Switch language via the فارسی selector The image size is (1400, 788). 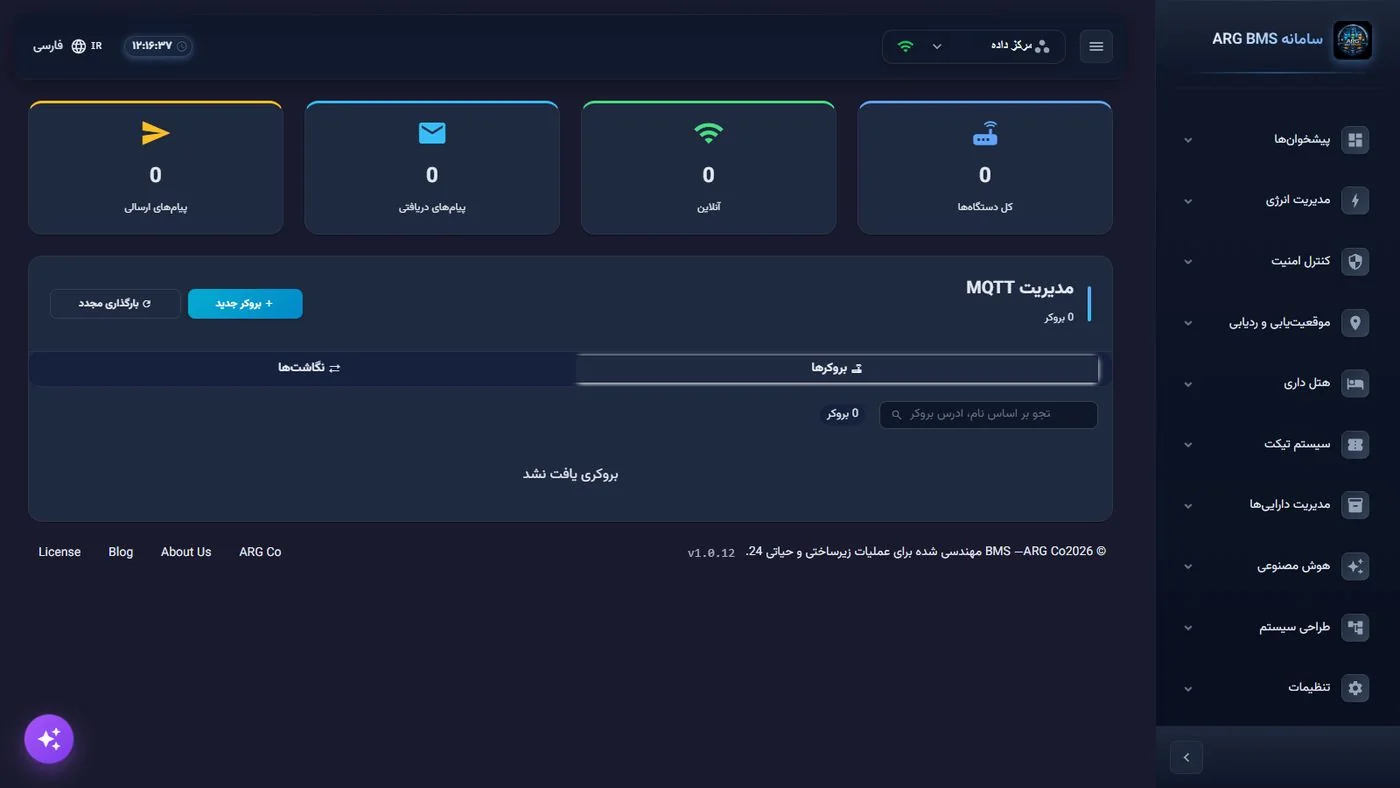coord(67,46)
